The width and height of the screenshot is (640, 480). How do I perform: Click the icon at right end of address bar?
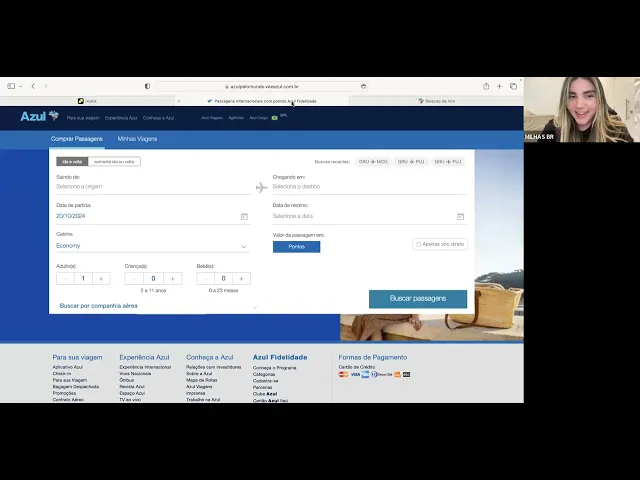[x=363, y=87]
